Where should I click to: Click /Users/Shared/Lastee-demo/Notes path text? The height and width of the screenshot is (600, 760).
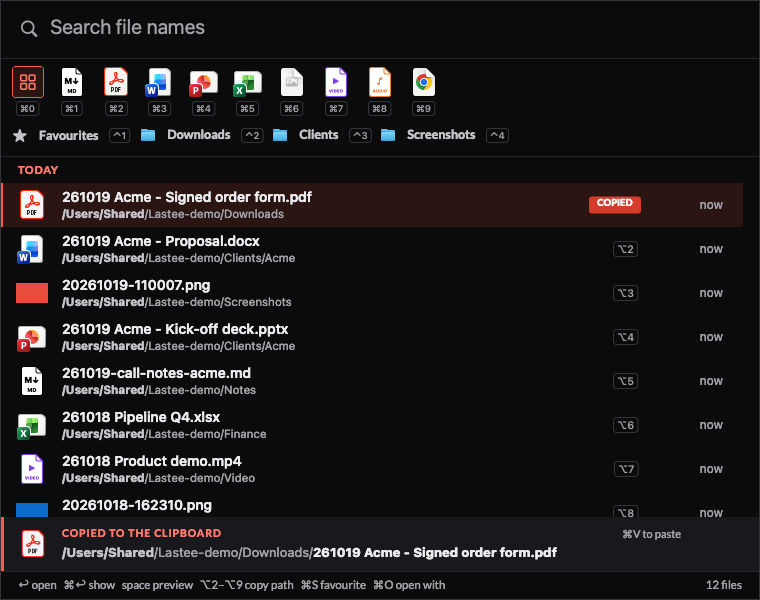(x=158, y=390)
